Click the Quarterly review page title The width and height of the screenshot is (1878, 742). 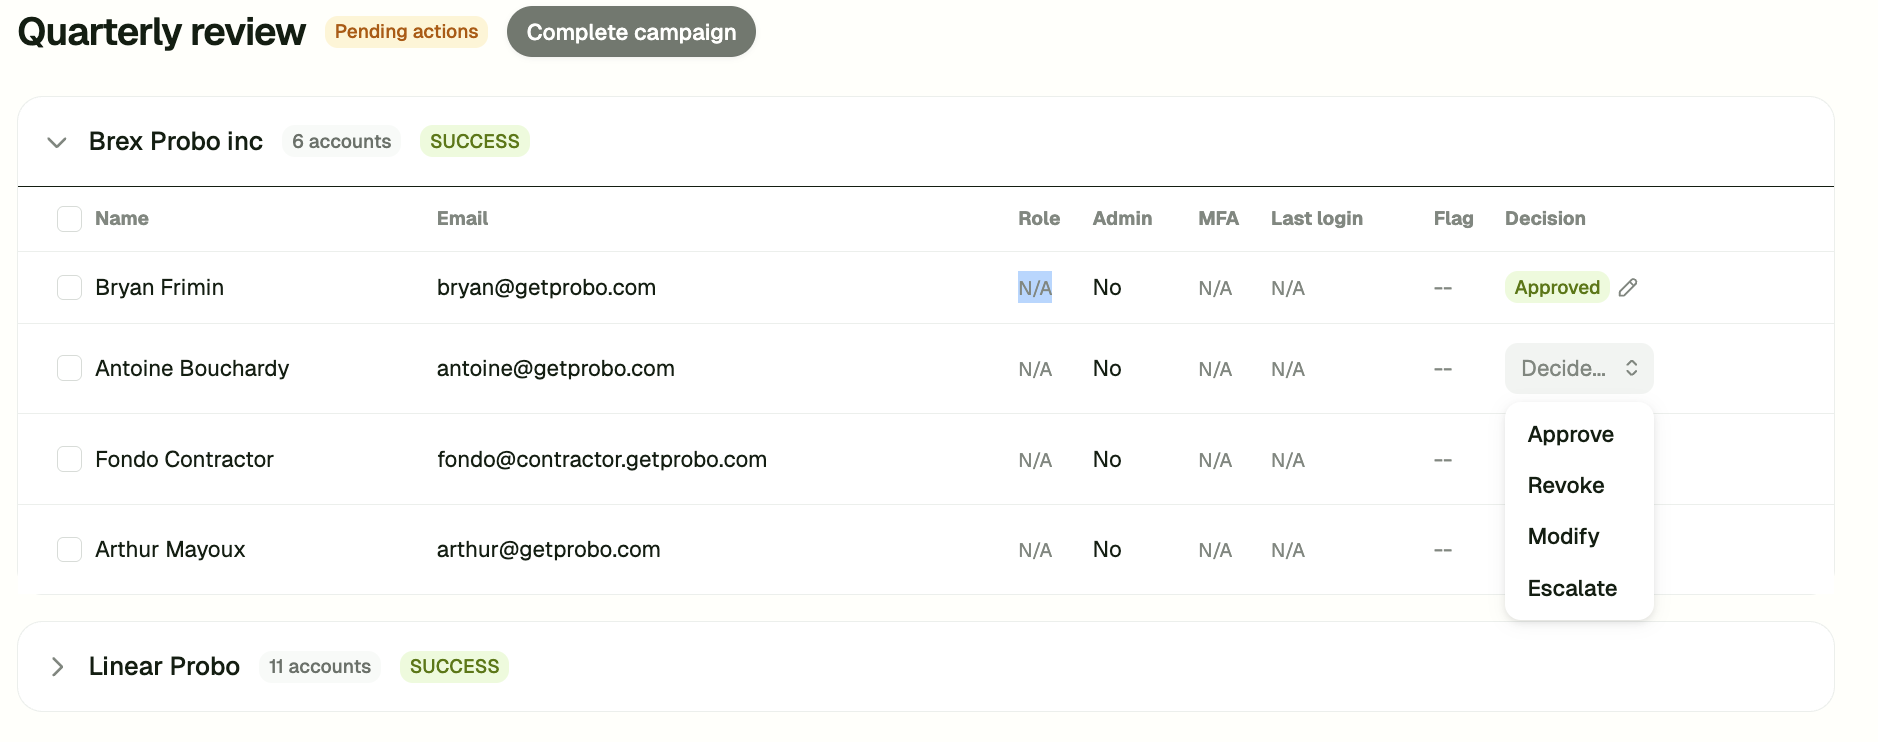[161, 32]
